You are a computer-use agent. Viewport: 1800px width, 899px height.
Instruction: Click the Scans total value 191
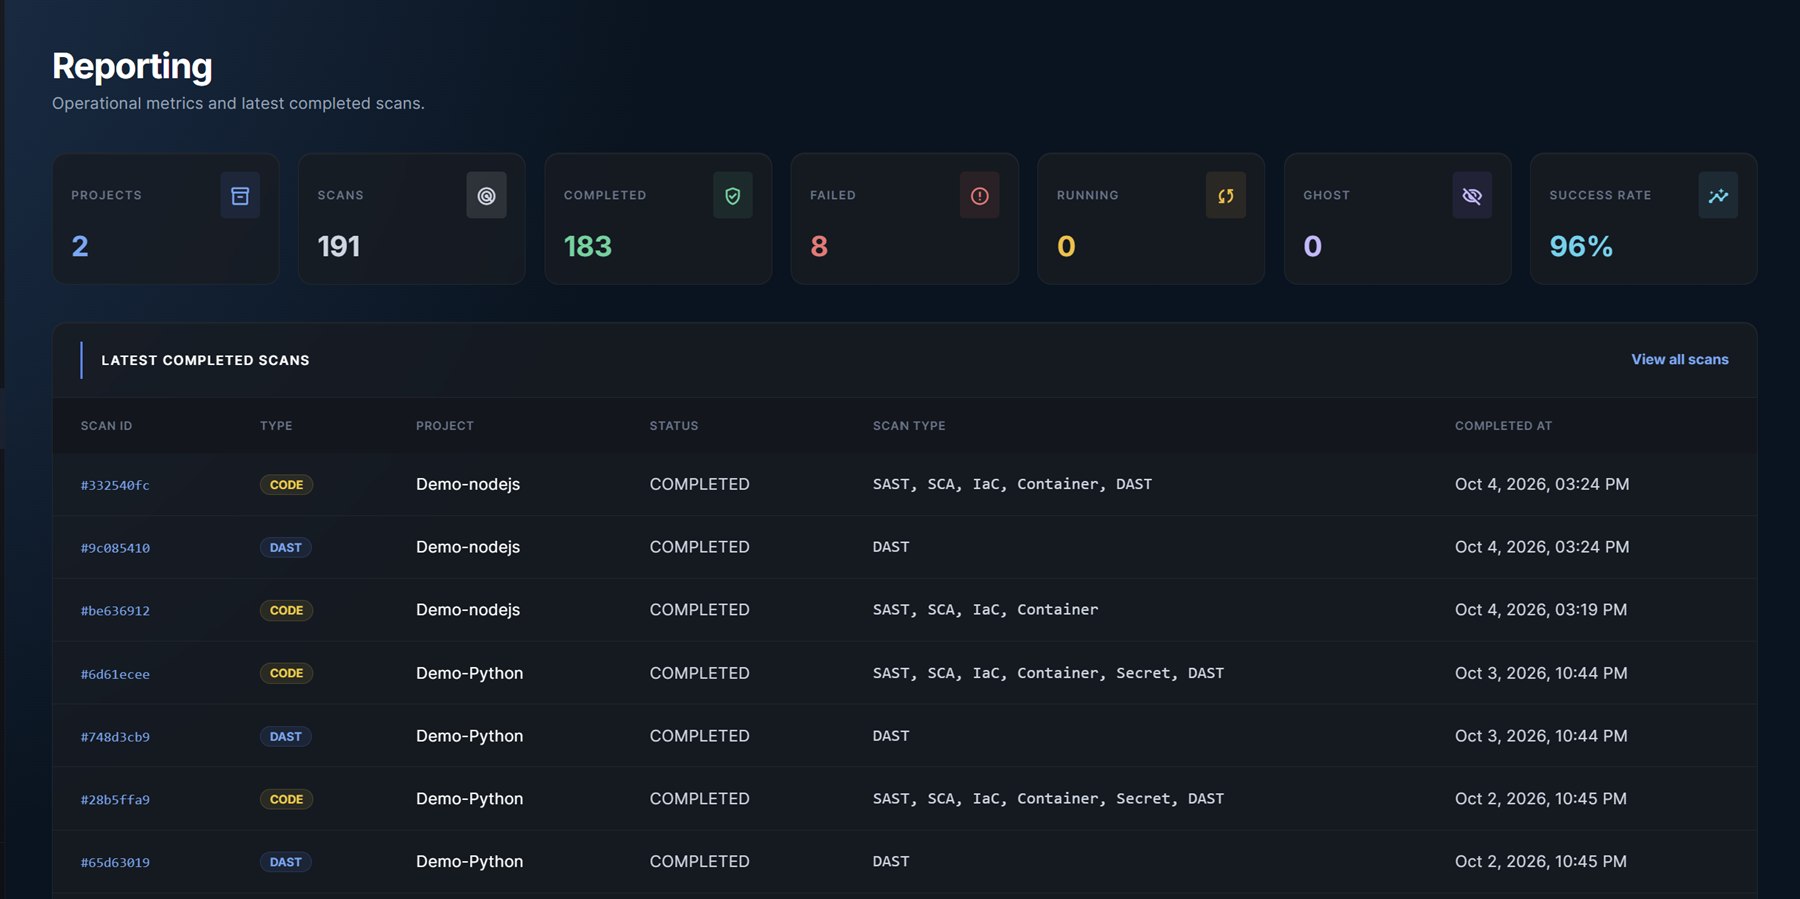(339, 247)
